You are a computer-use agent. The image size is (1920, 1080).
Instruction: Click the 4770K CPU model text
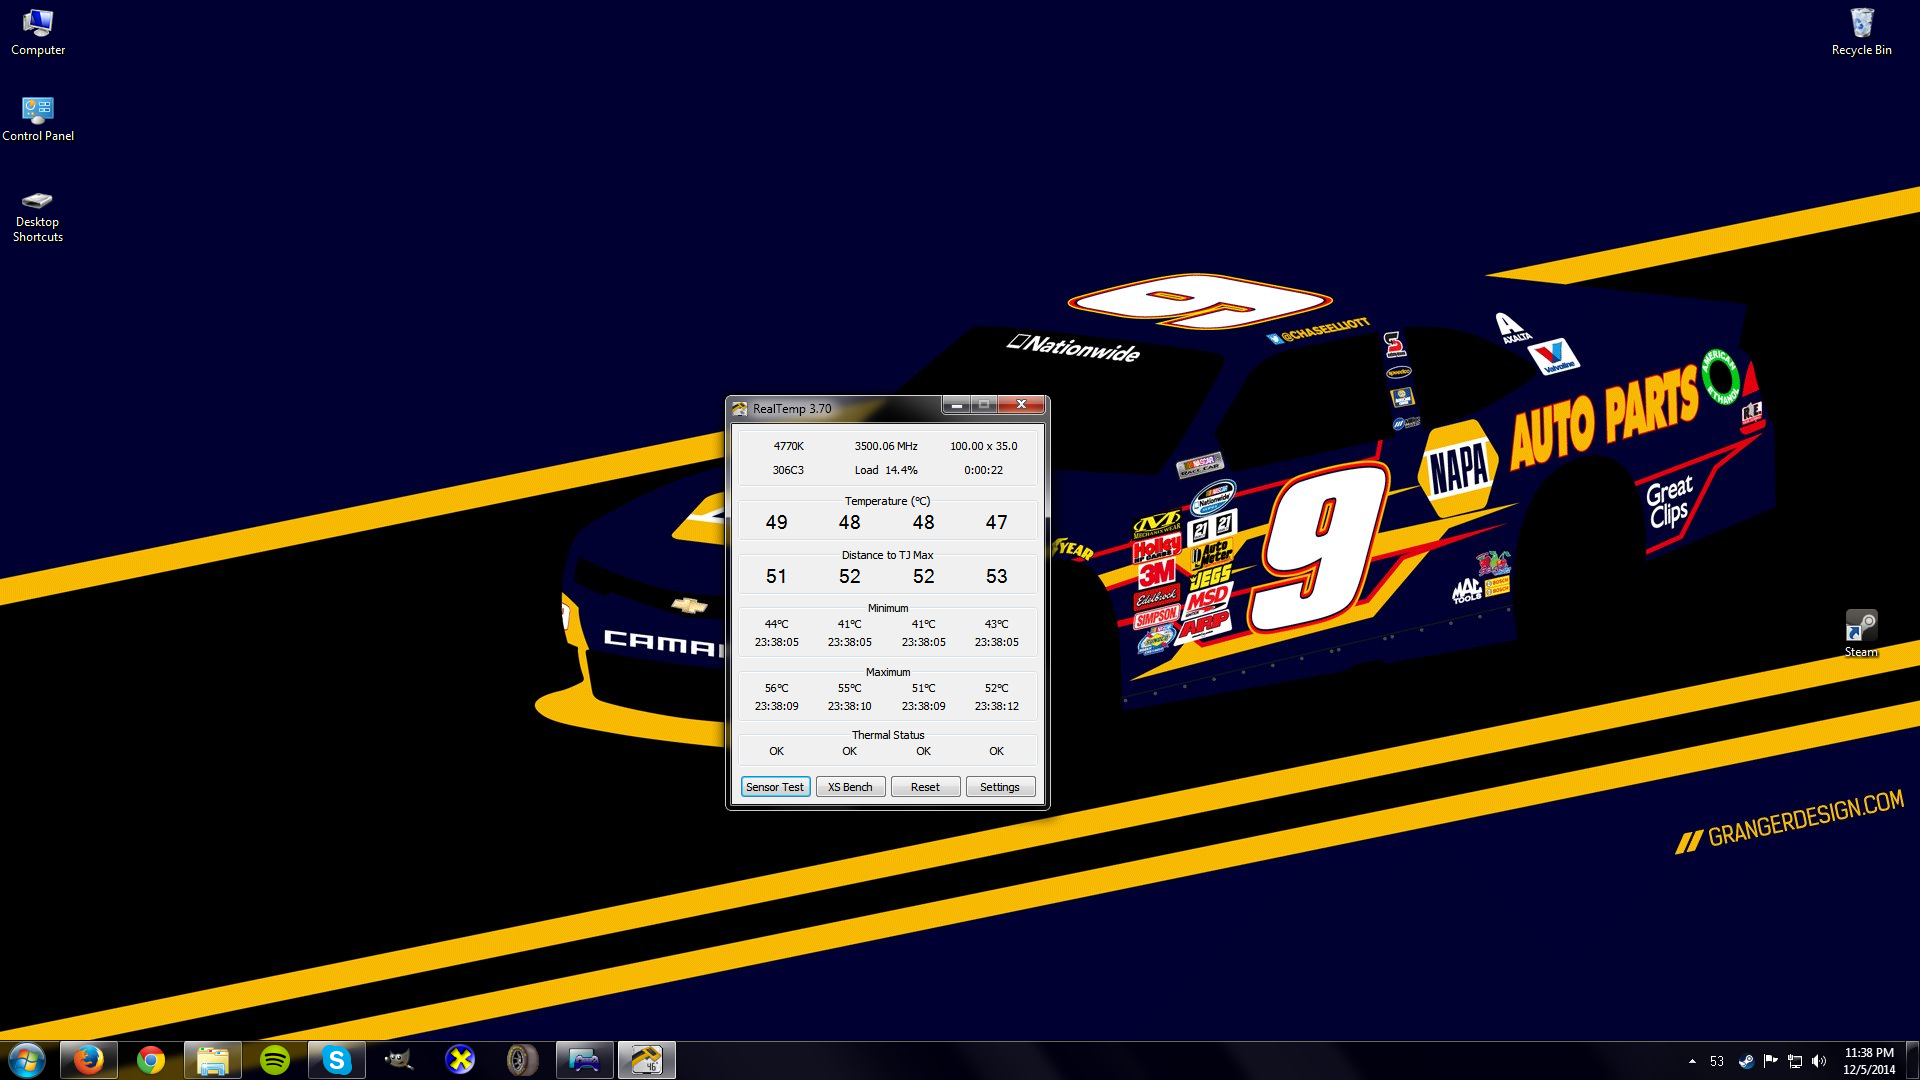coord(788,446)
